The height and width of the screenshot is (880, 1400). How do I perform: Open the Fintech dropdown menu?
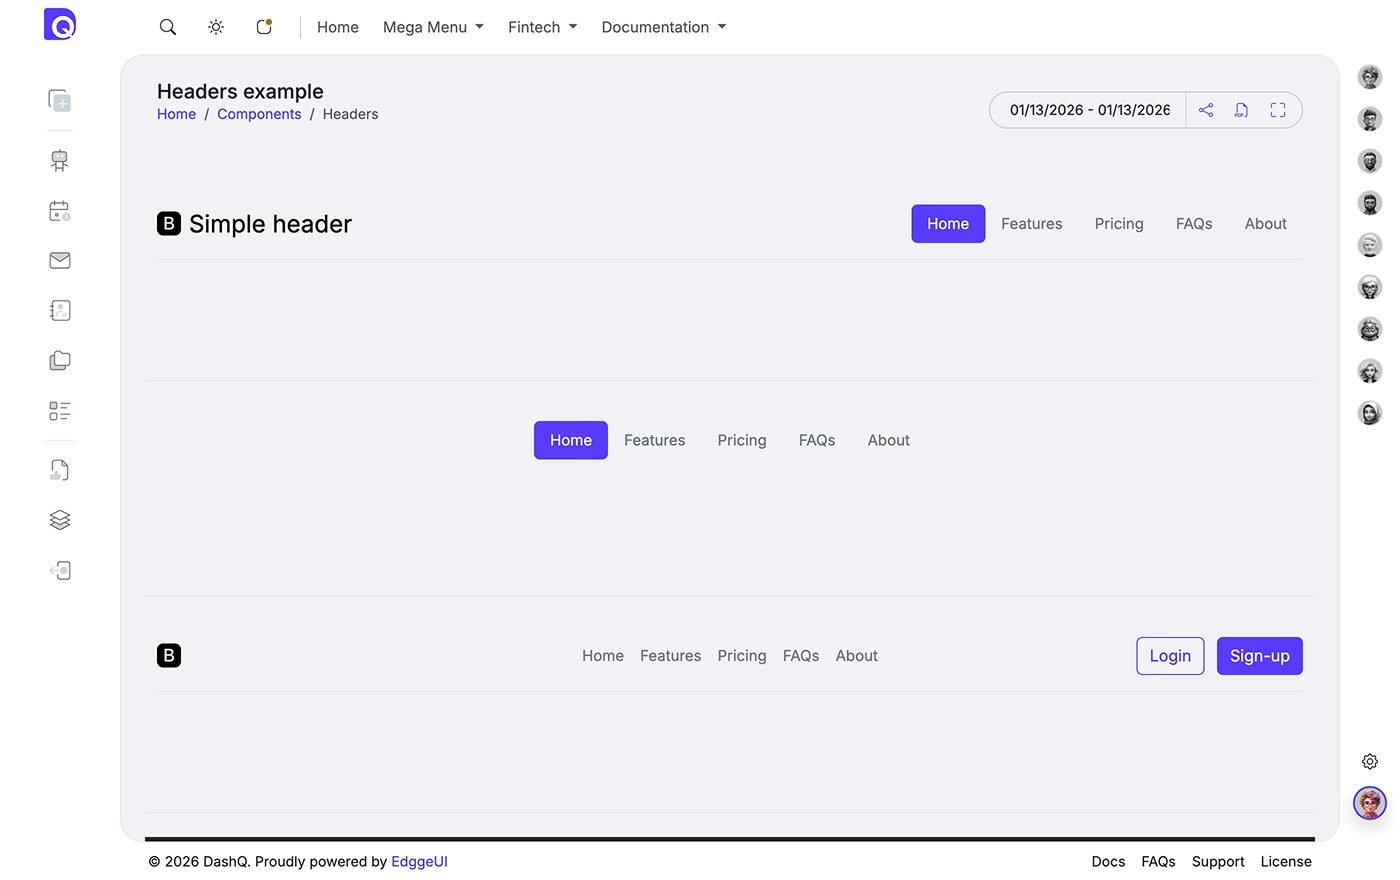click(542, 27)
